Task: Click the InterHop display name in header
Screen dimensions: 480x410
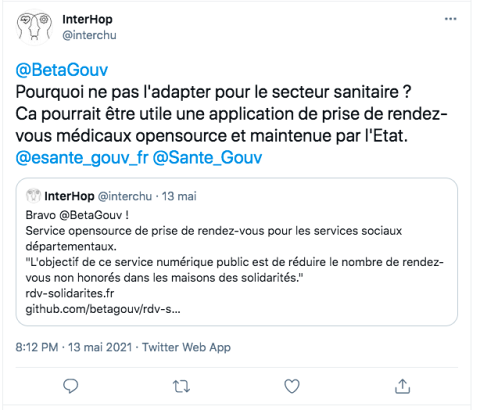Action: (87, 19)
